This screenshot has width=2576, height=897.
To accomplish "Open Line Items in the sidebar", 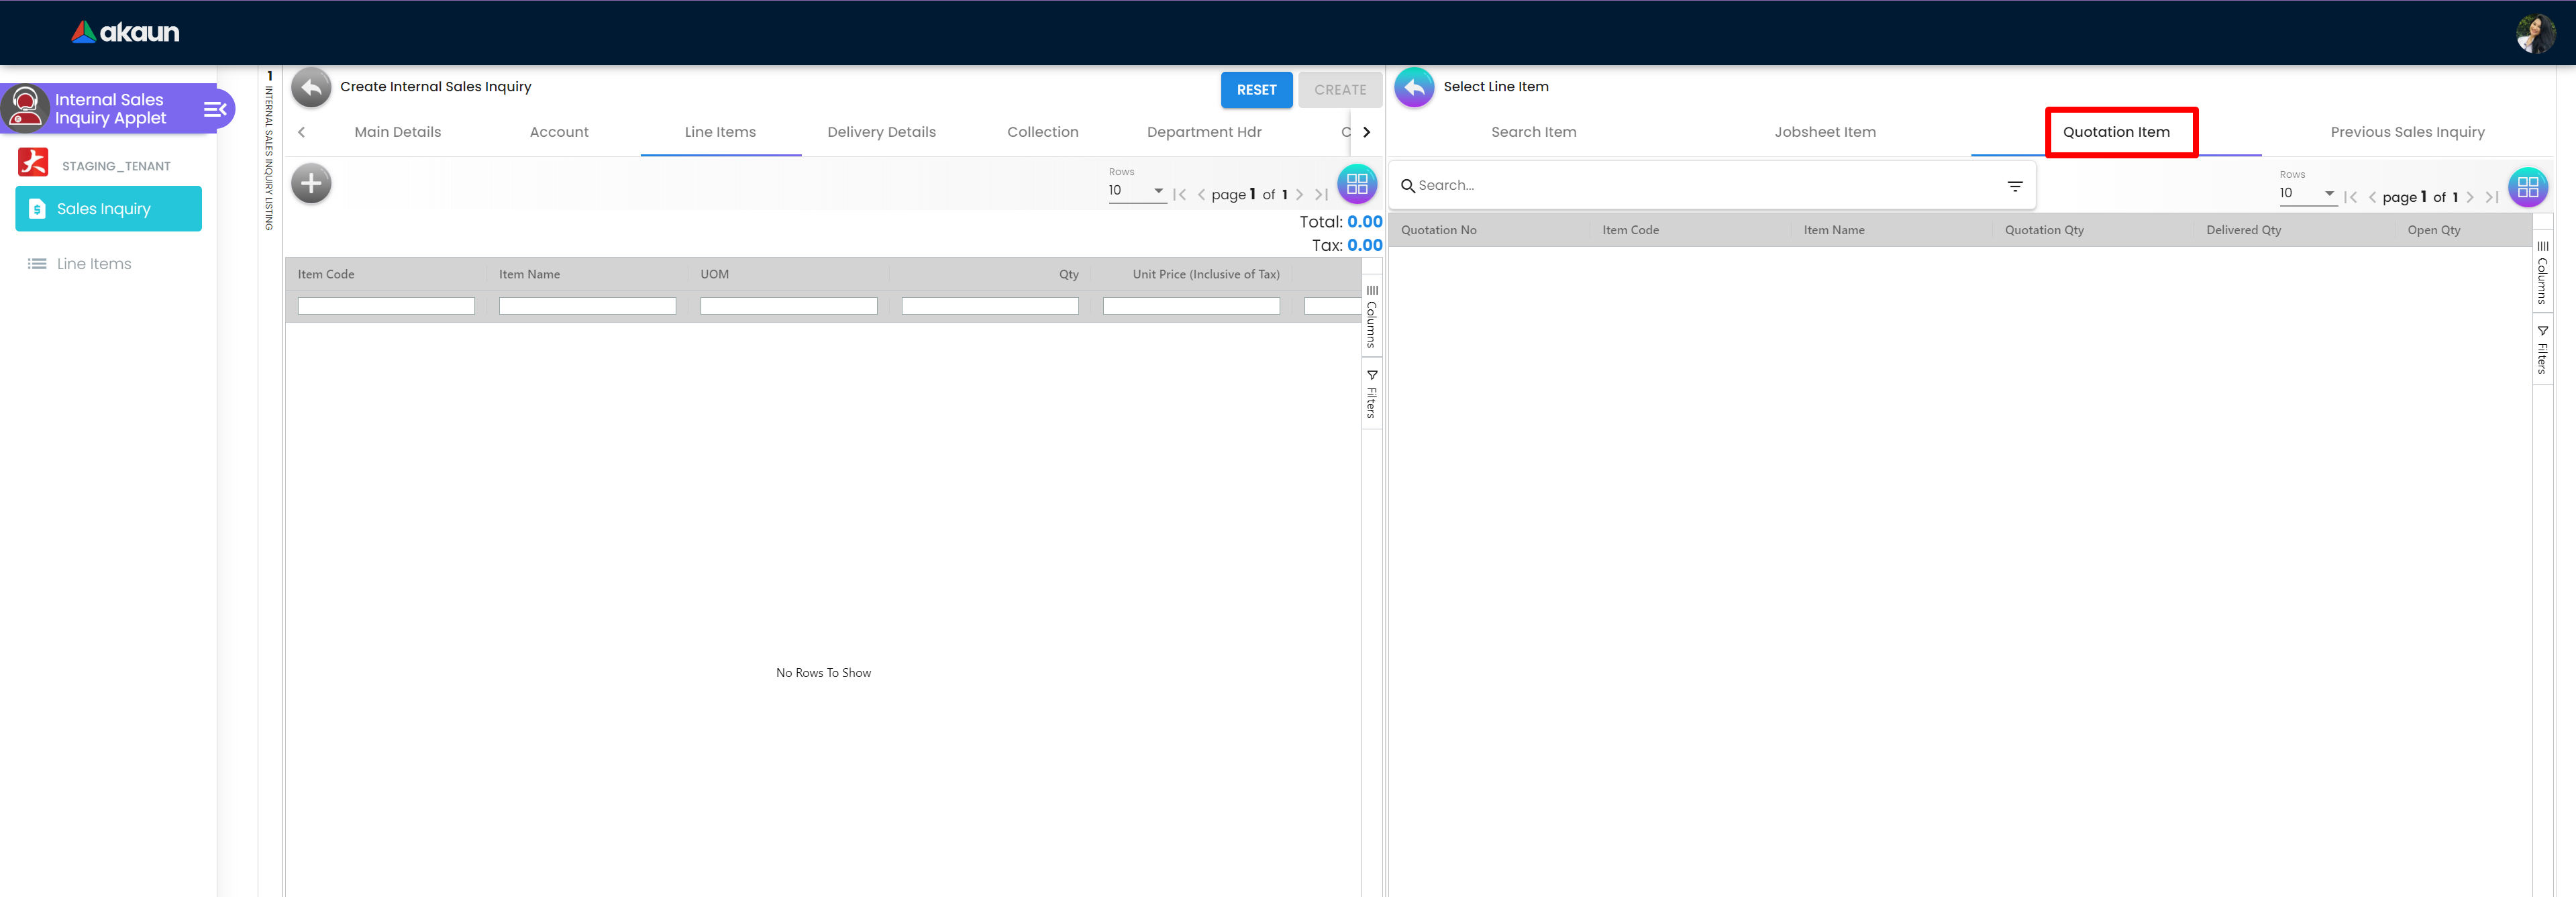I will tap(94, 264).
